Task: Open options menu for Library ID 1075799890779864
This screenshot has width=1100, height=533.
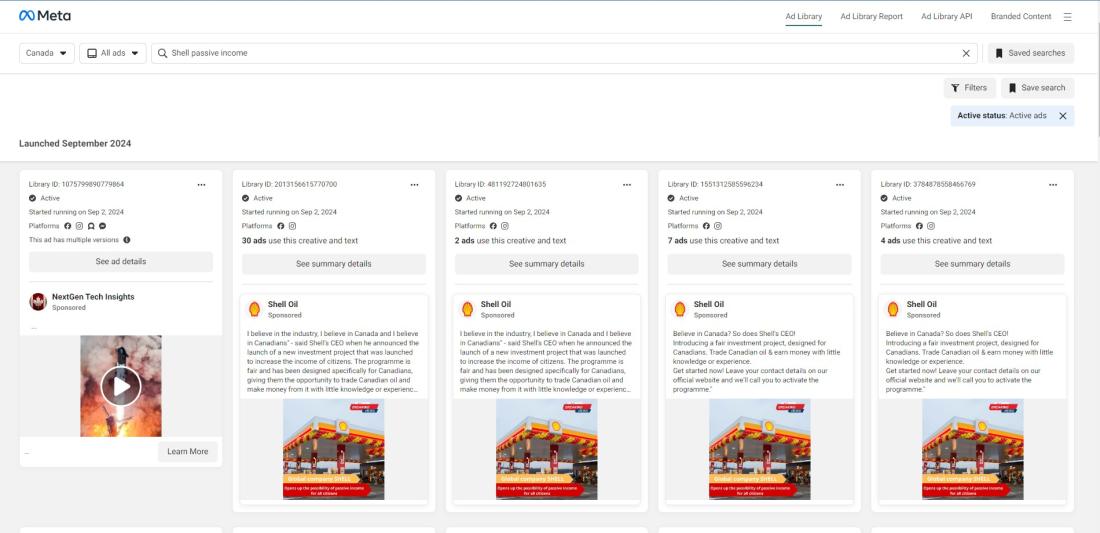Action: [x=201, y=184]
